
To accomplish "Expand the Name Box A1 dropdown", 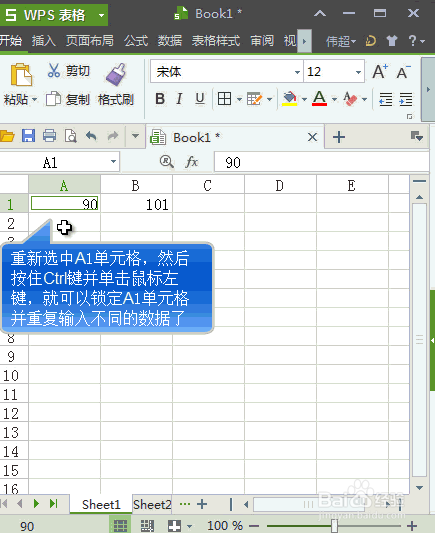I will [x=114, y=162].
